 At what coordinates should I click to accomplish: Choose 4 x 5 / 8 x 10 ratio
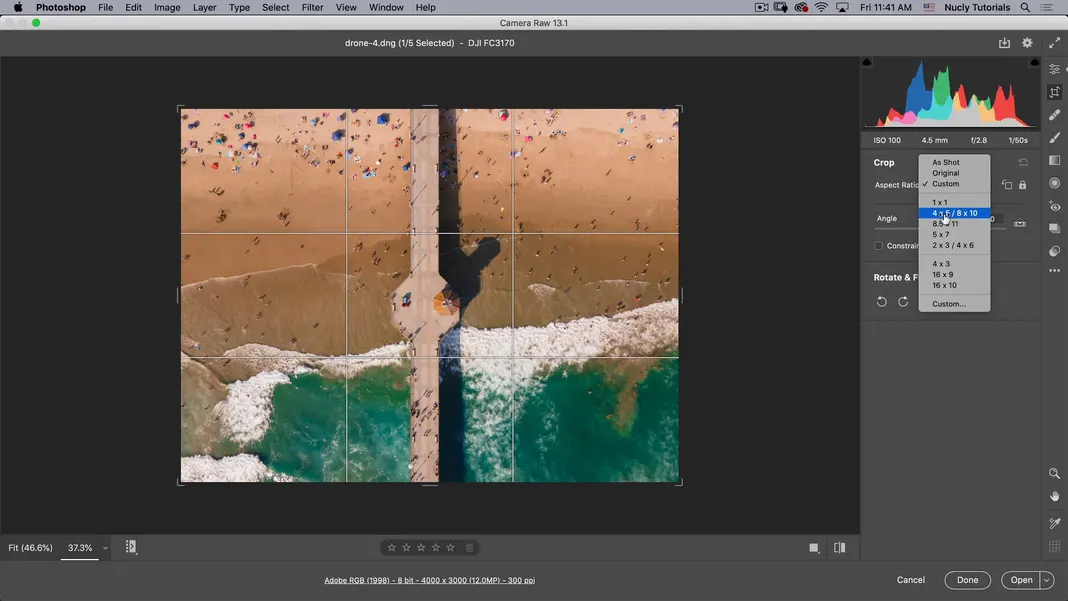pos(954,213)
